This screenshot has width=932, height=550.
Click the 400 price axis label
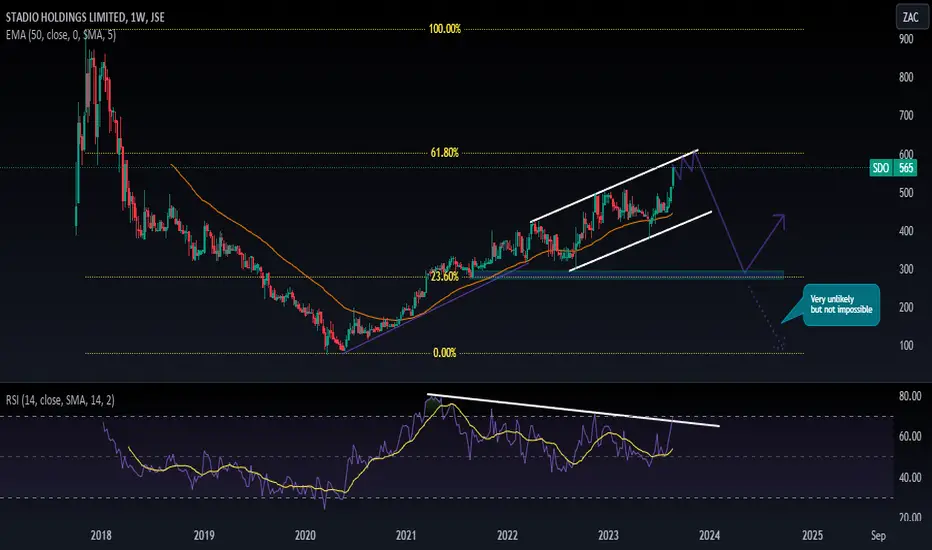(906, 231)
